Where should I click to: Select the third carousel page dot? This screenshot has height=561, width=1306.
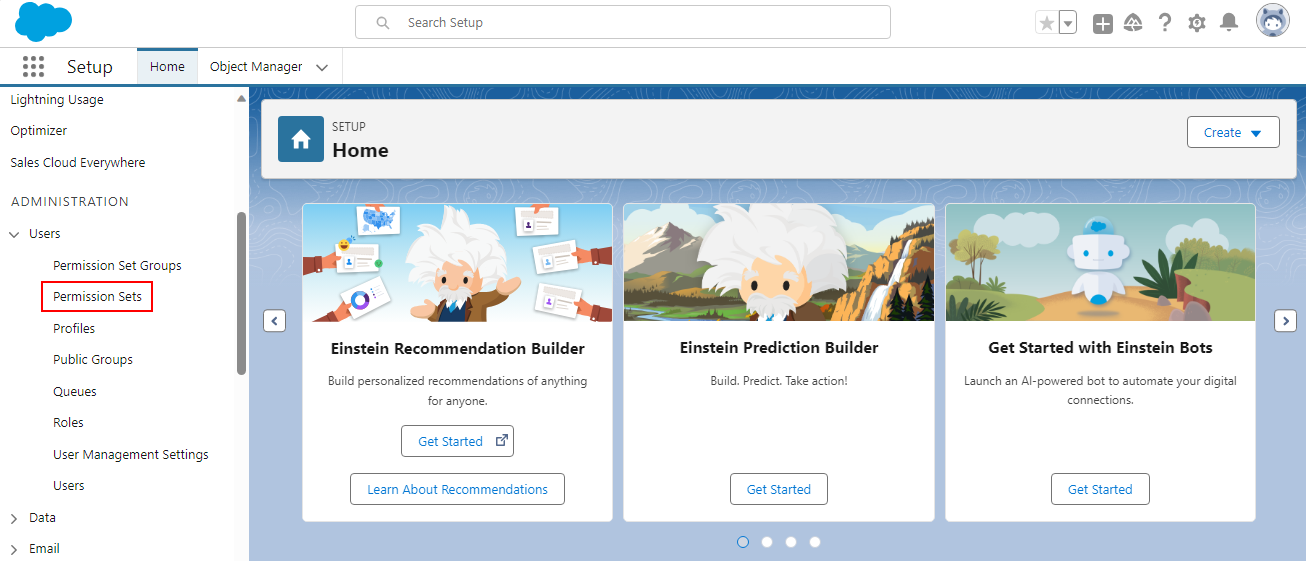pos(791,542)
